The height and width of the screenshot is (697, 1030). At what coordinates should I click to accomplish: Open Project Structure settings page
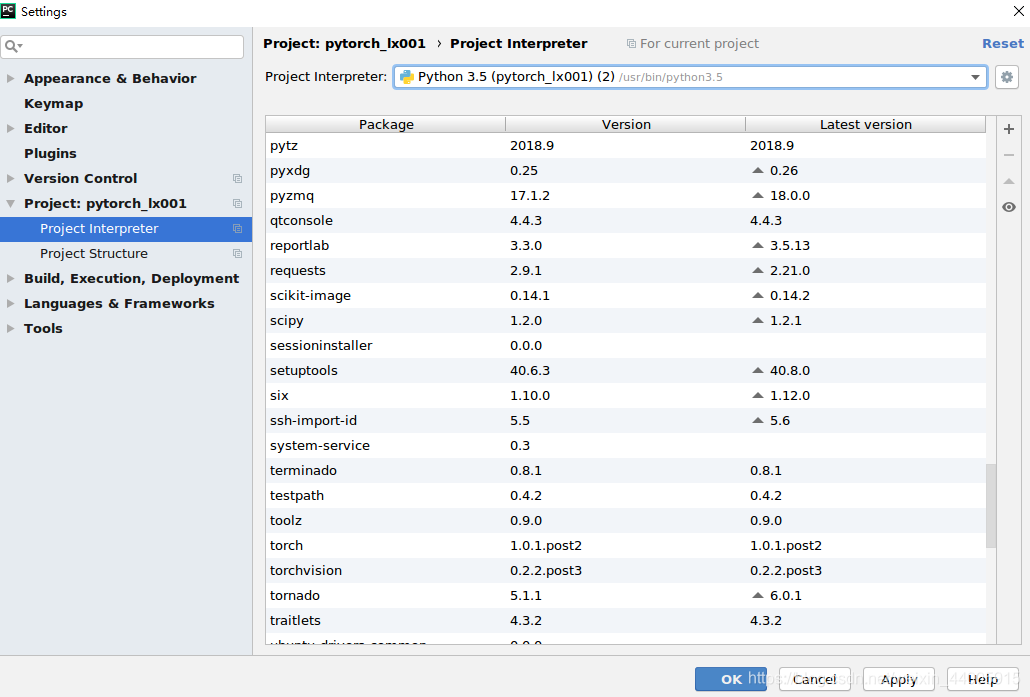[x=94, y=254]
